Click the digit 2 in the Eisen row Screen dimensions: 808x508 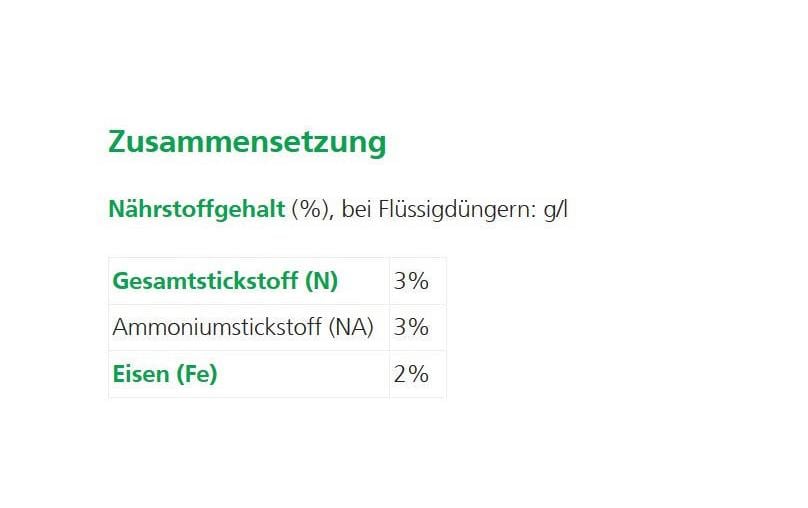[401, 374]
